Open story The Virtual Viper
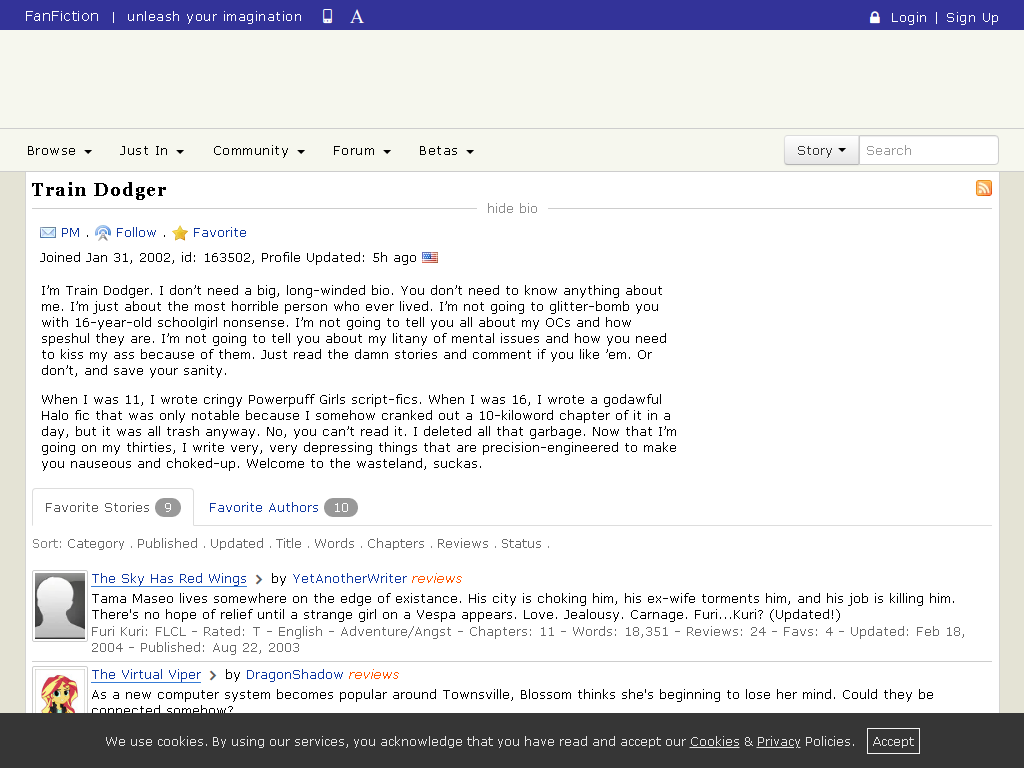Image resolution: width=1024 pixels, height=768 pixels. pyautogui.click(x=146, y=675)
